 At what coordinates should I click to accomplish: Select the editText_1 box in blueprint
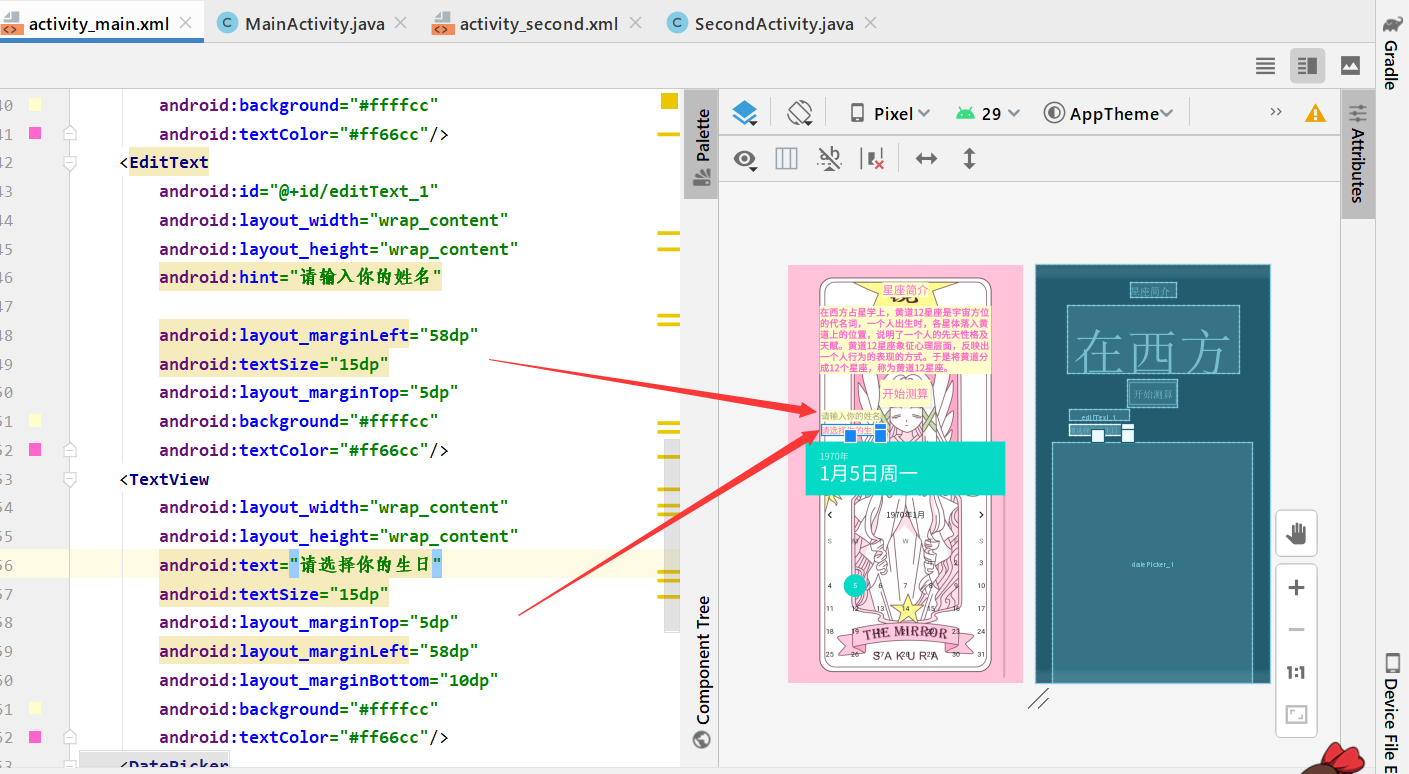point(1099,416)
